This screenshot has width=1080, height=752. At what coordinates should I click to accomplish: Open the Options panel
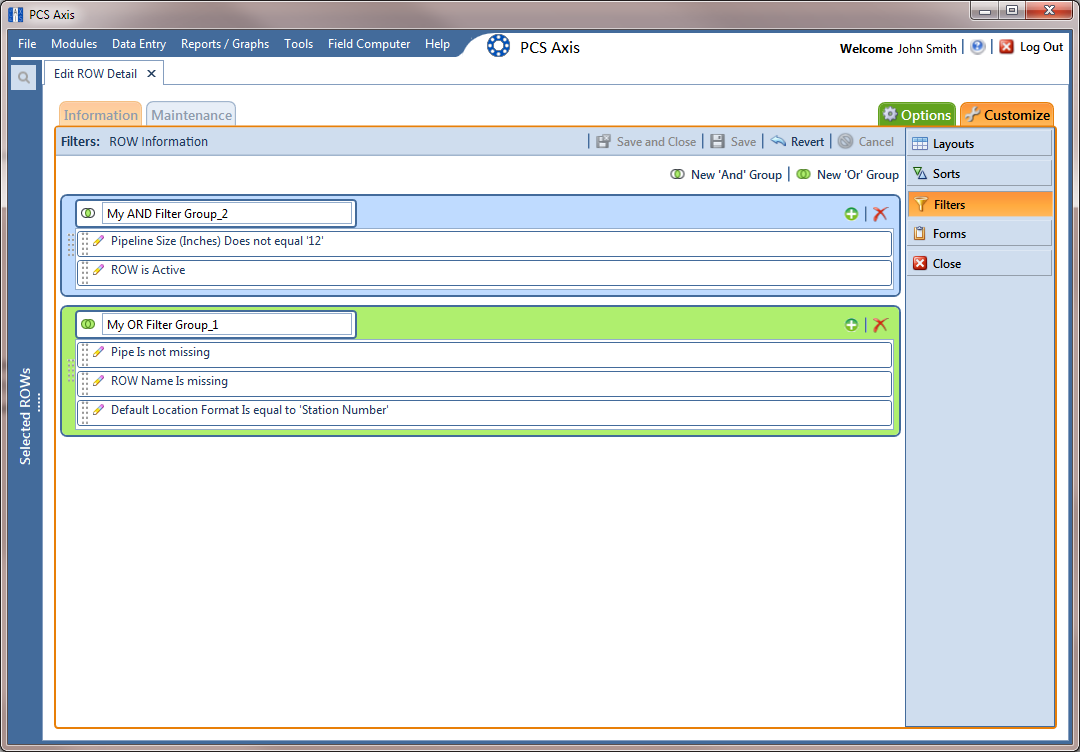click(x=916, y=115)
